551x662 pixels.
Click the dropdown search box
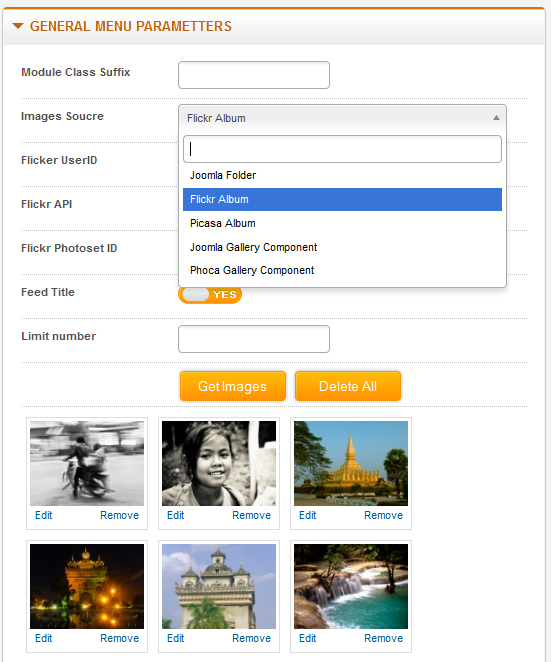342,149
